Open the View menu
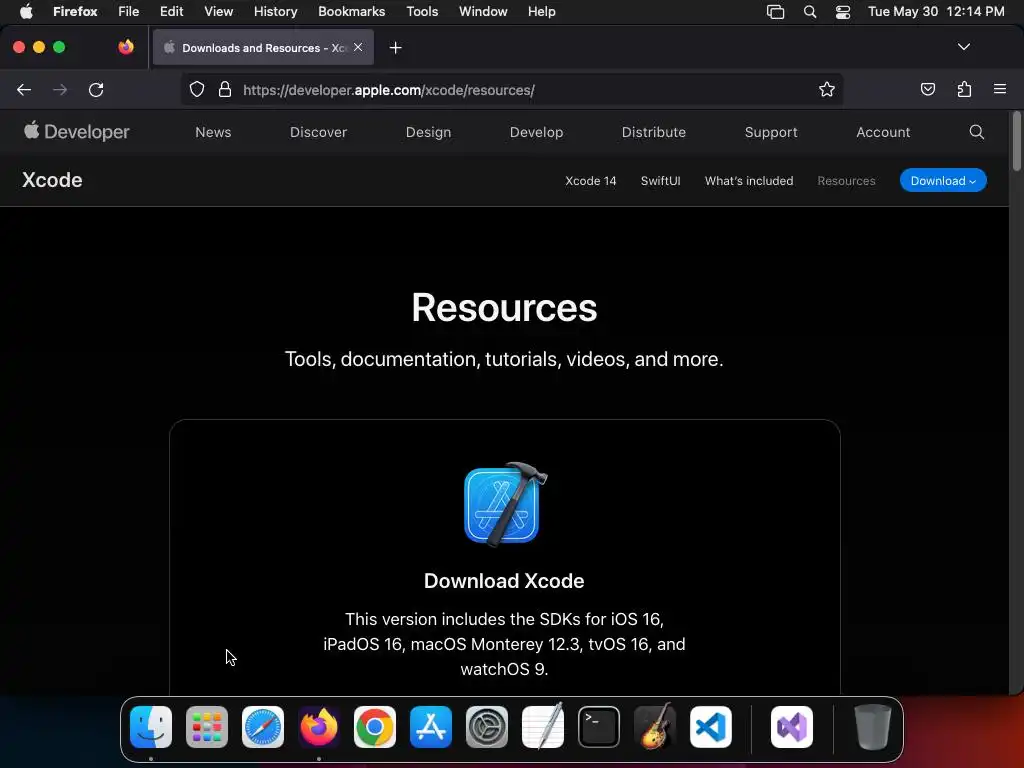Screen dimensions: 1024x768 (219, 11)
